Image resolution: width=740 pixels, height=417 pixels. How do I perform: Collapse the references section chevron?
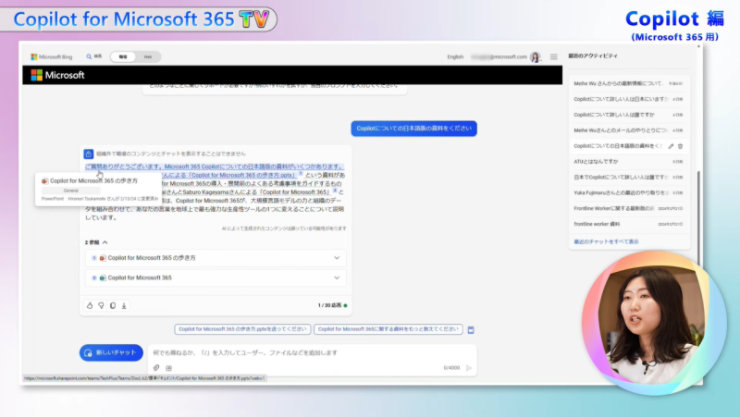coord(105,242)
